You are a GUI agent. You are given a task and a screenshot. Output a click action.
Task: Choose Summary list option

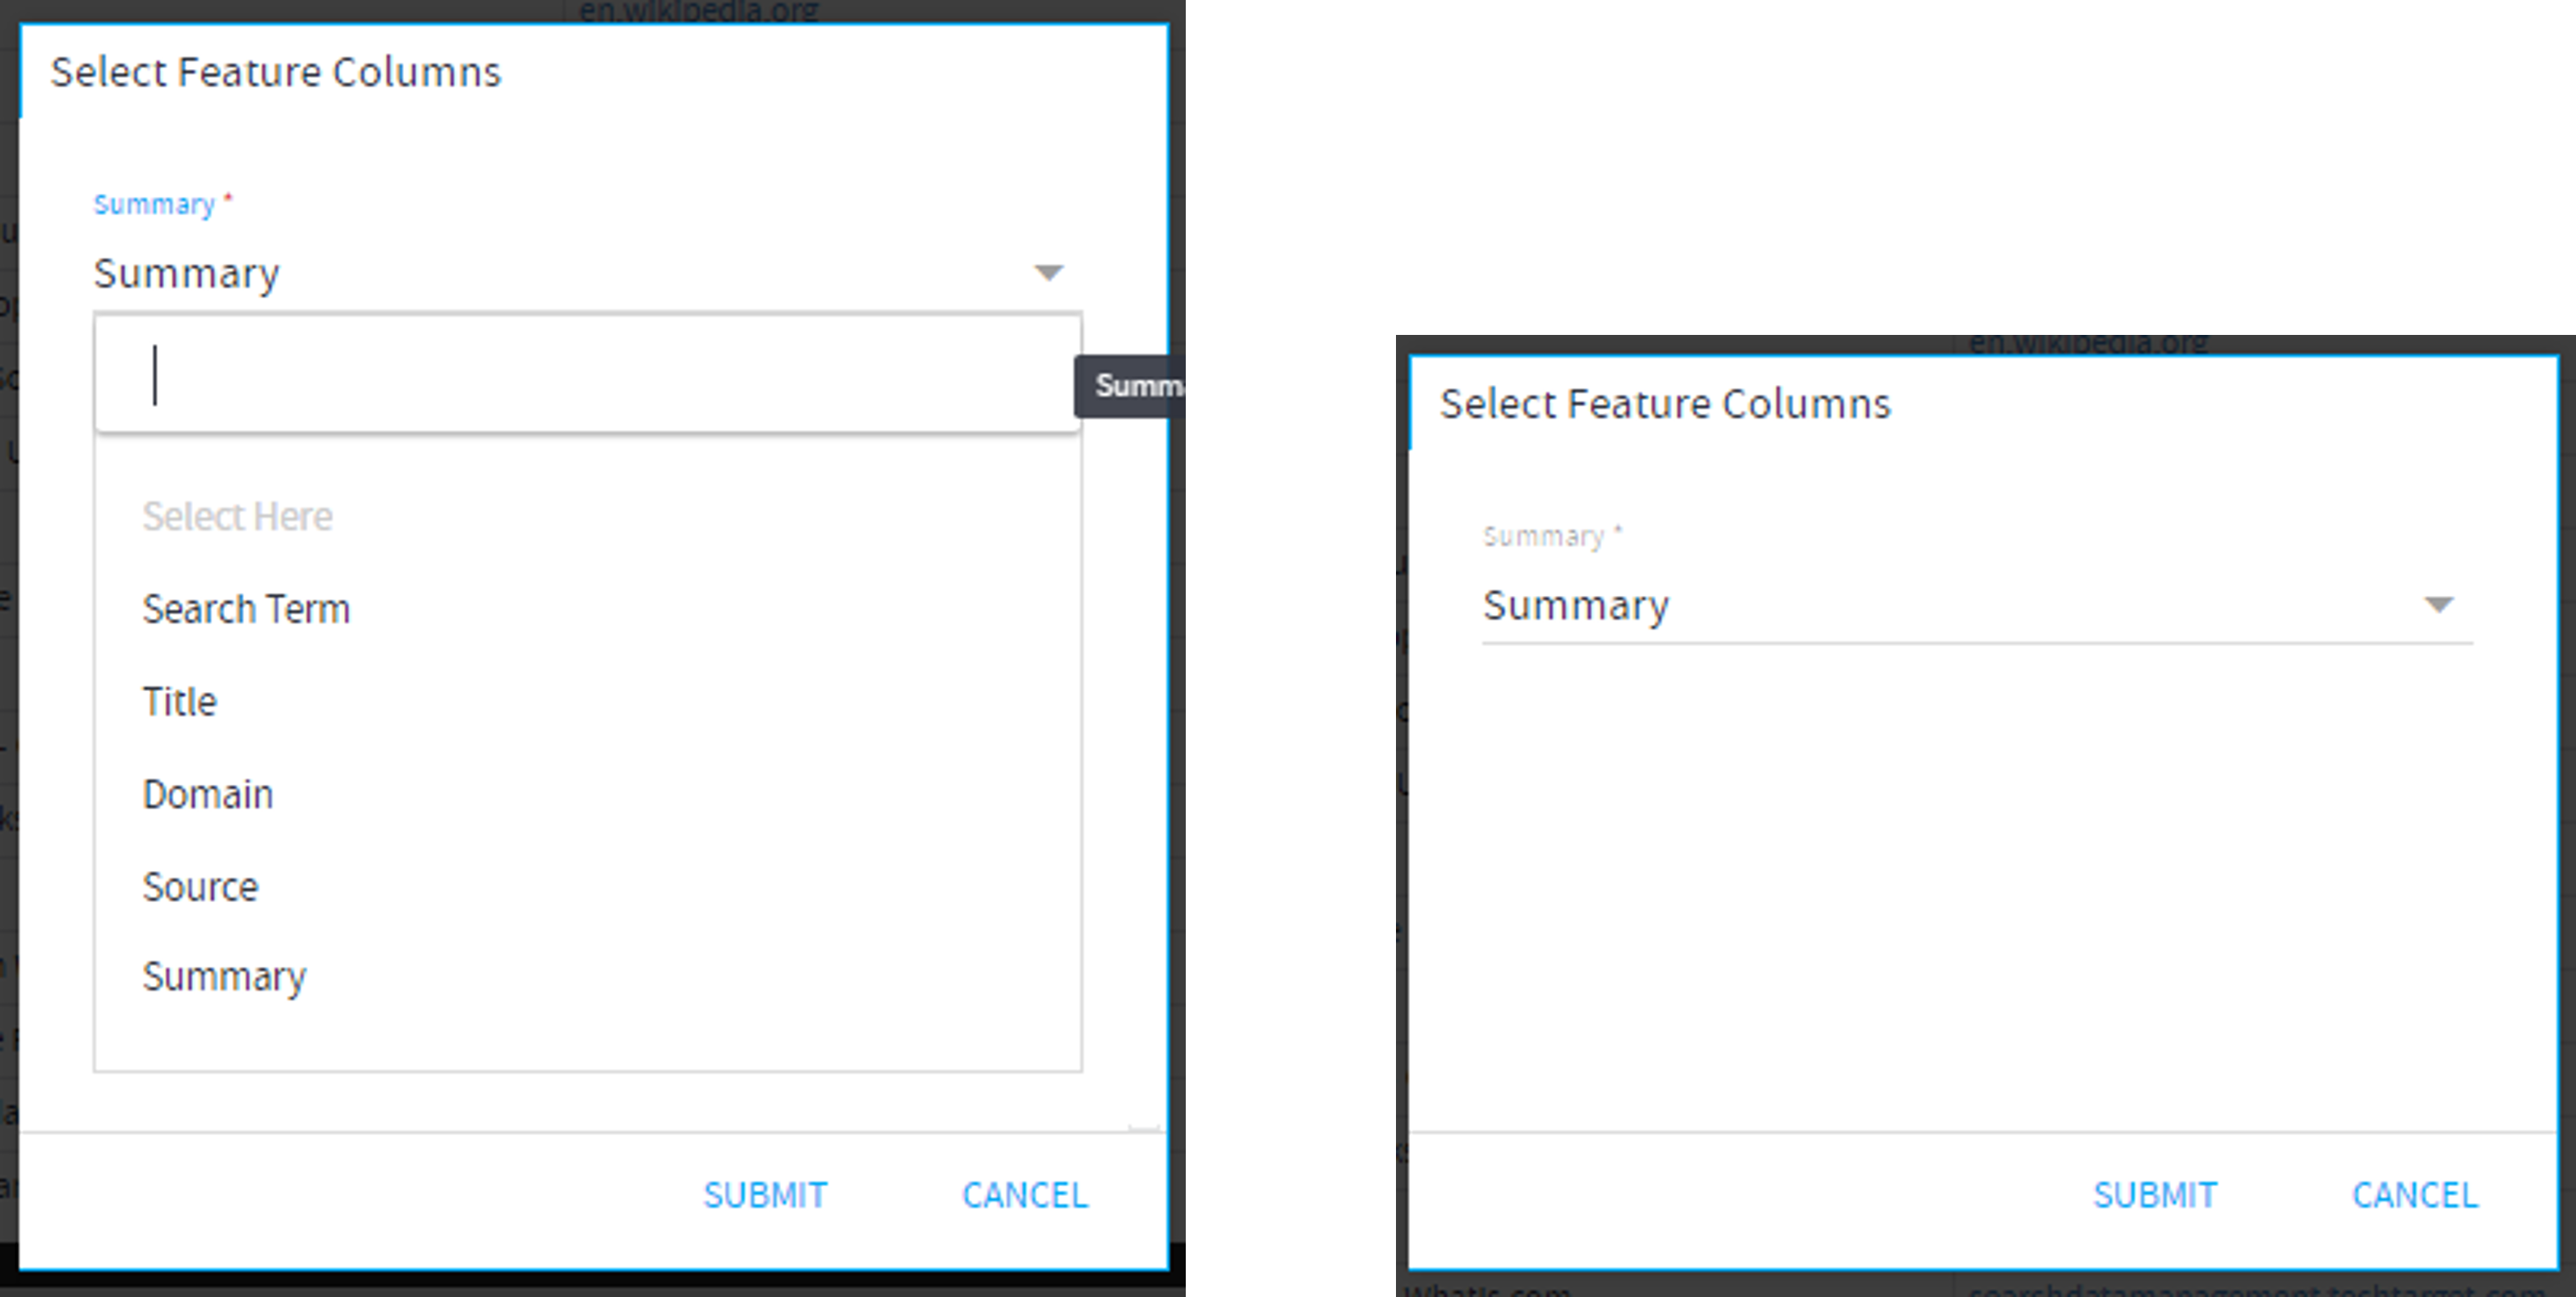[x=224, y=977]
